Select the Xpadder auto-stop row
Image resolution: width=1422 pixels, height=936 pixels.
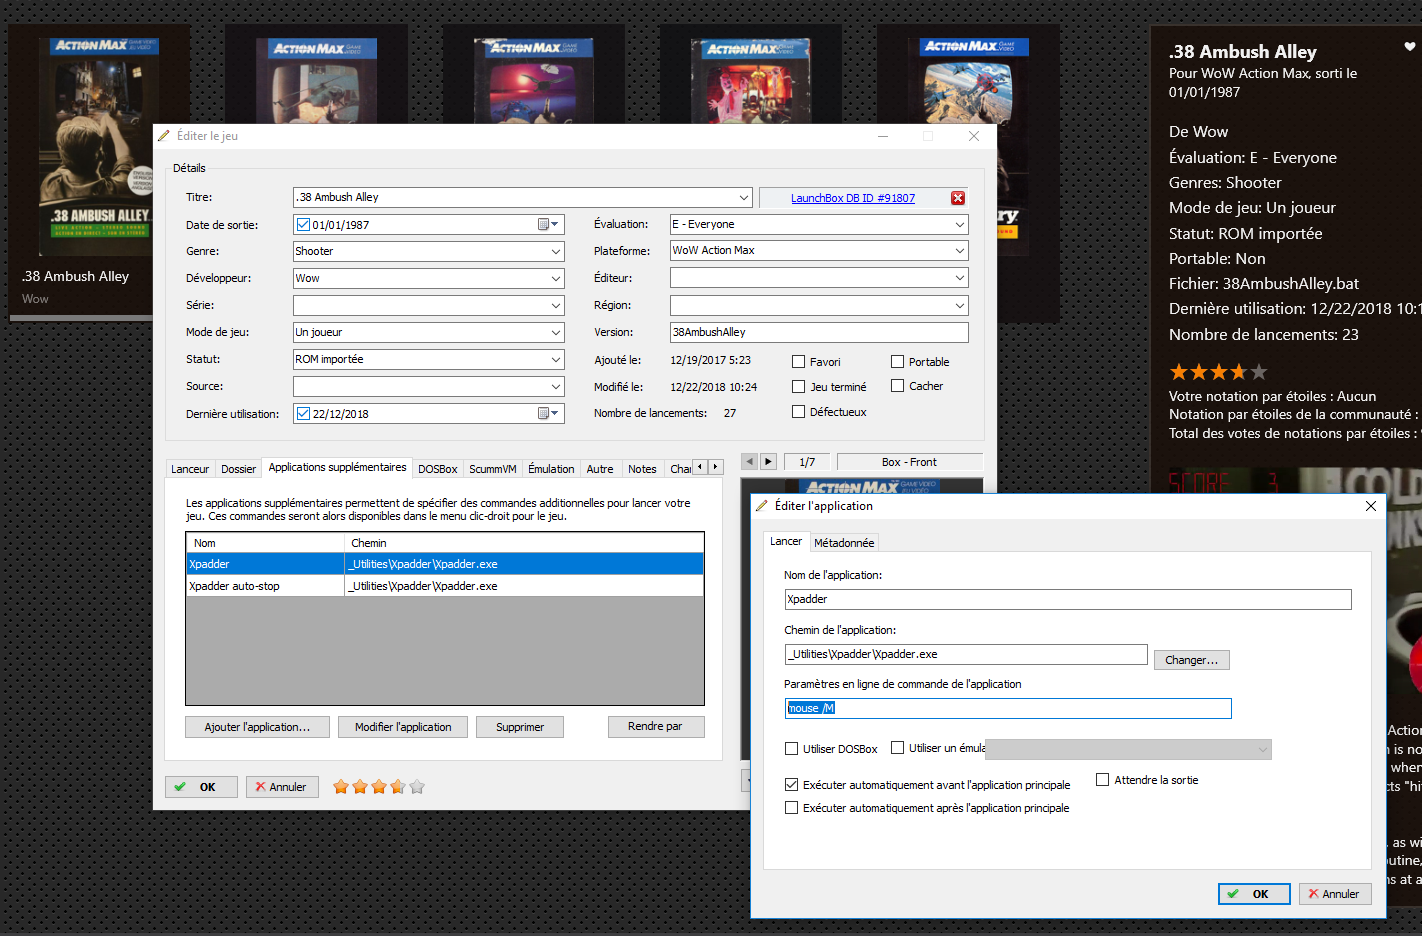[x=445, y=586]
